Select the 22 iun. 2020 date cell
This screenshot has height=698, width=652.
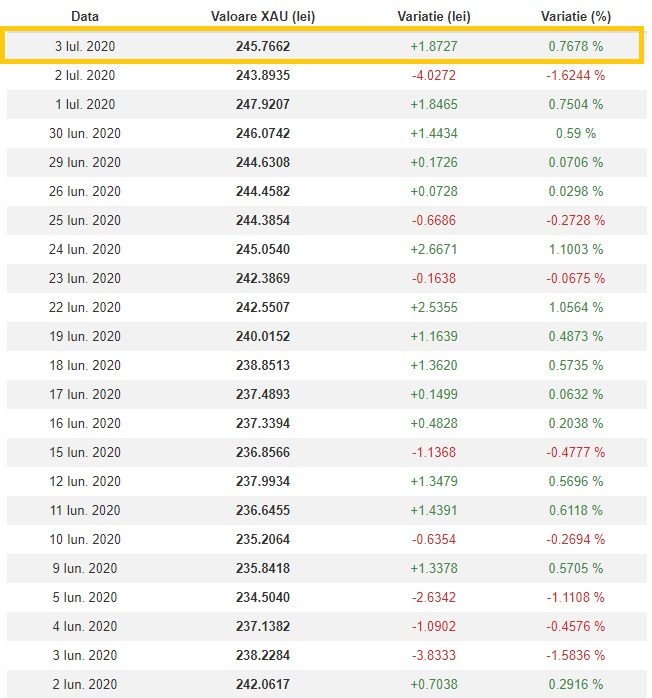coord(86,308)
